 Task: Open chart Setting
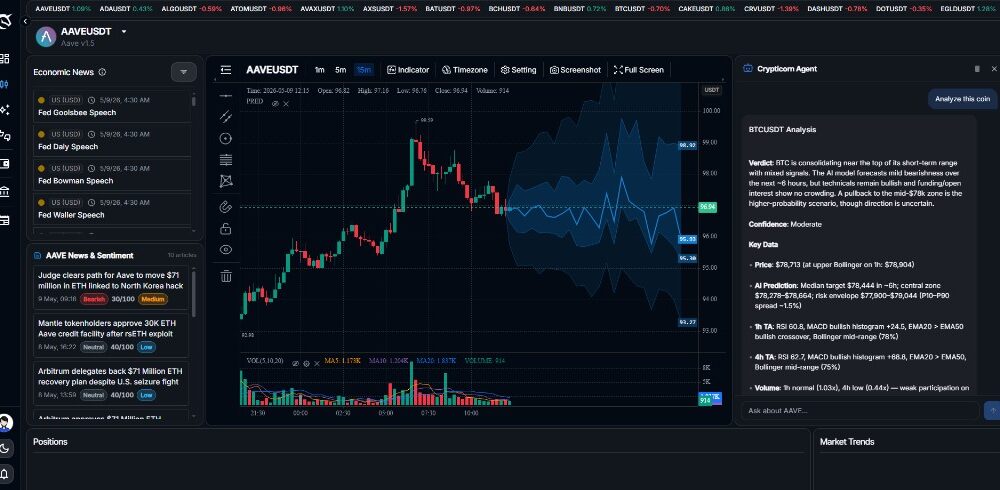pyautogui.click(x=518, y=70)
